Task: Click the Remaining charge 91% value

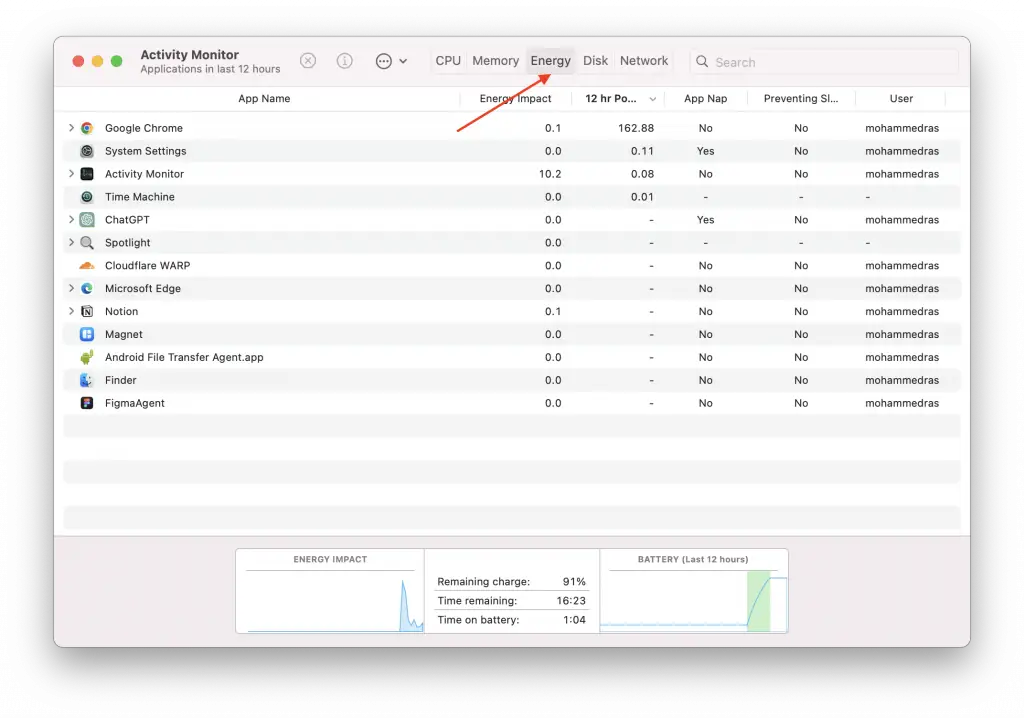Action: click(574, 581)
